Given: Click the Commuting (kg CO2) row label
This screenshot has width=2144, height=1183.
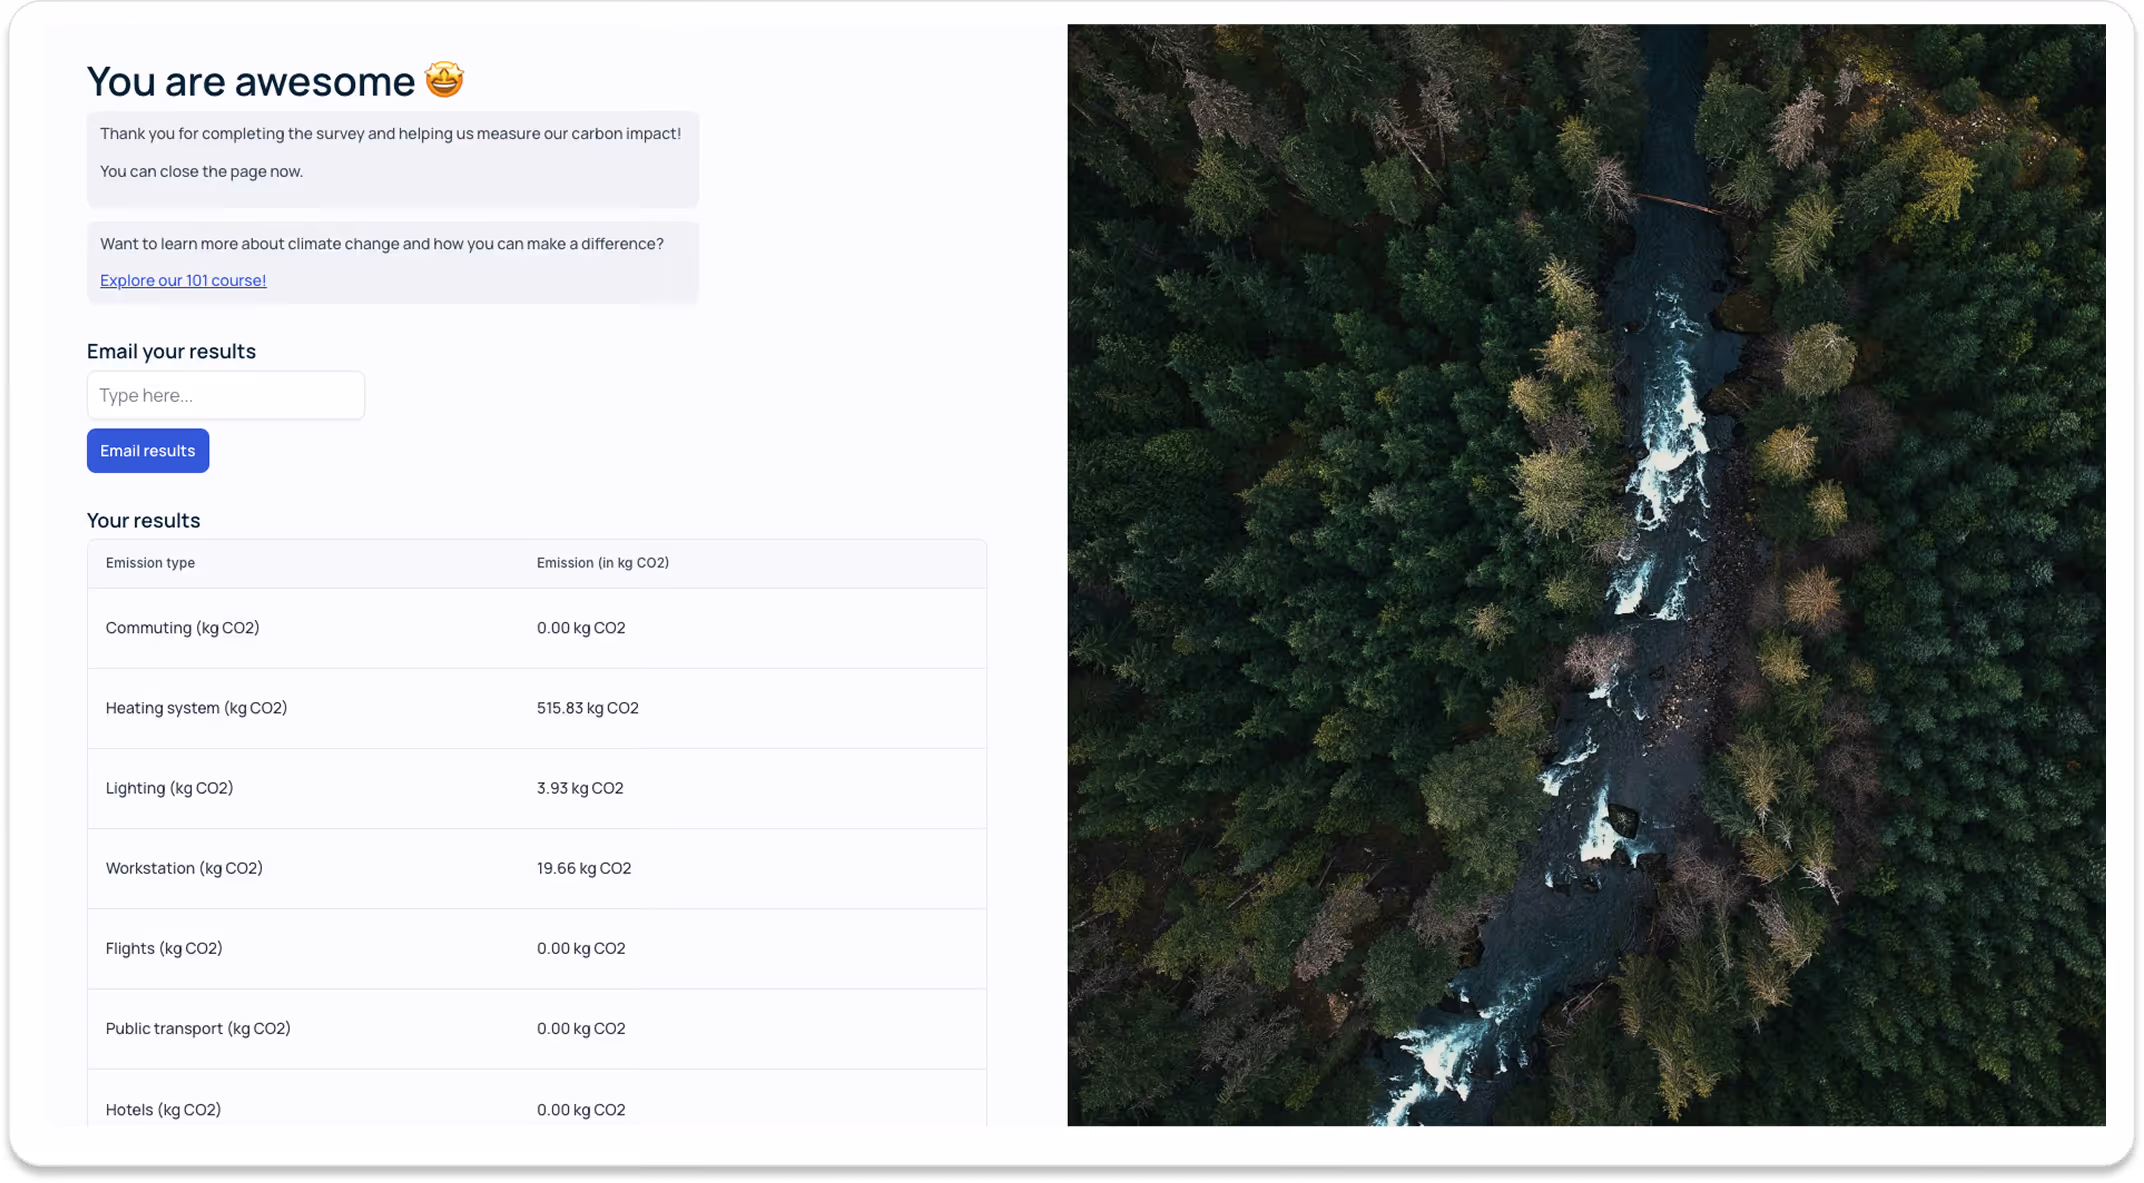Looking at the screenshot, I should [x=182, y=628].
